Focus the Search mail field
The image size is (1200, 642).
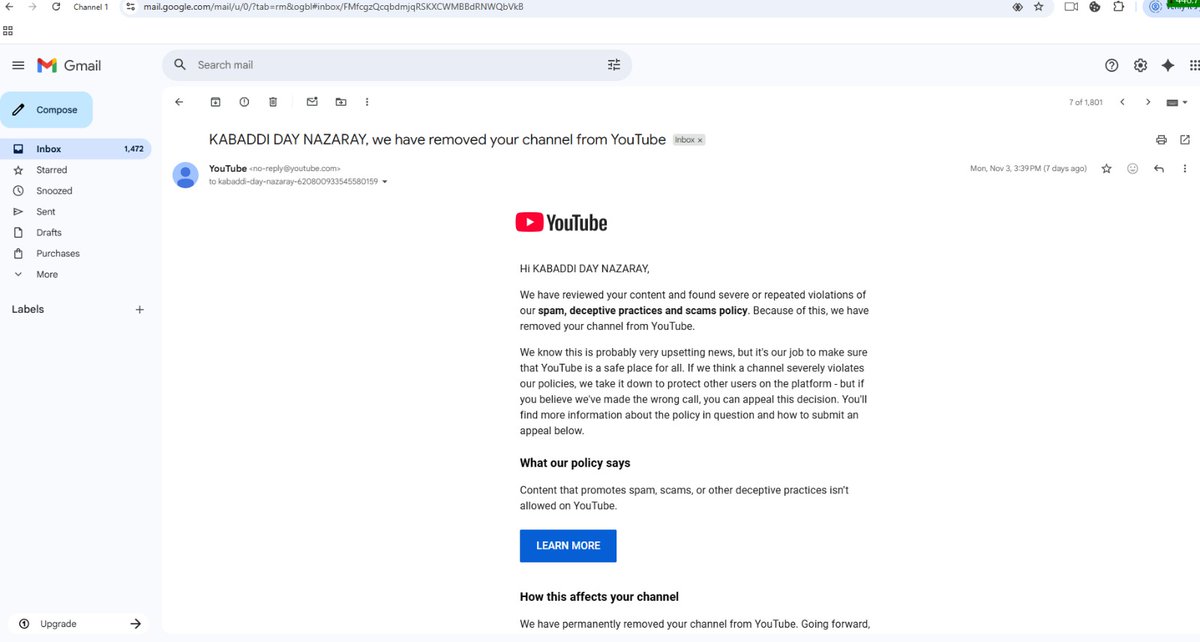point(397,65)
